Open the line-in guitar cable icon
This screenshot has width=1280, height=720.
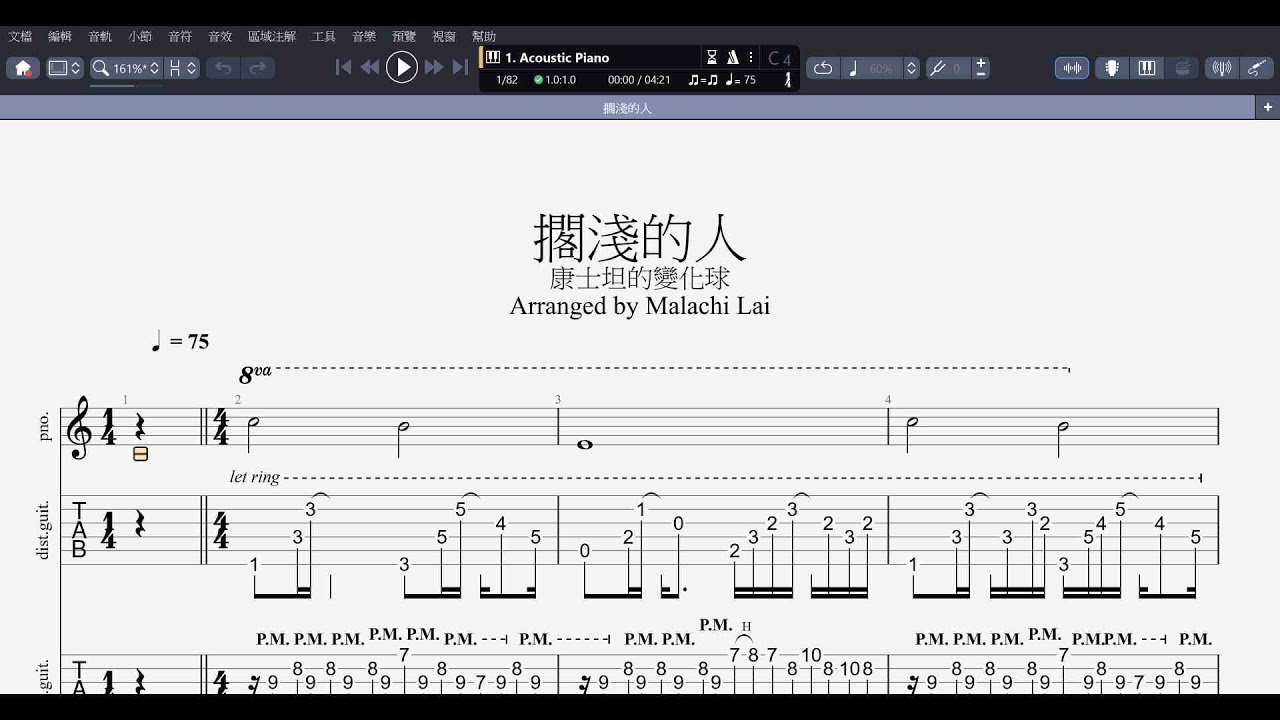pos(1256,68)
